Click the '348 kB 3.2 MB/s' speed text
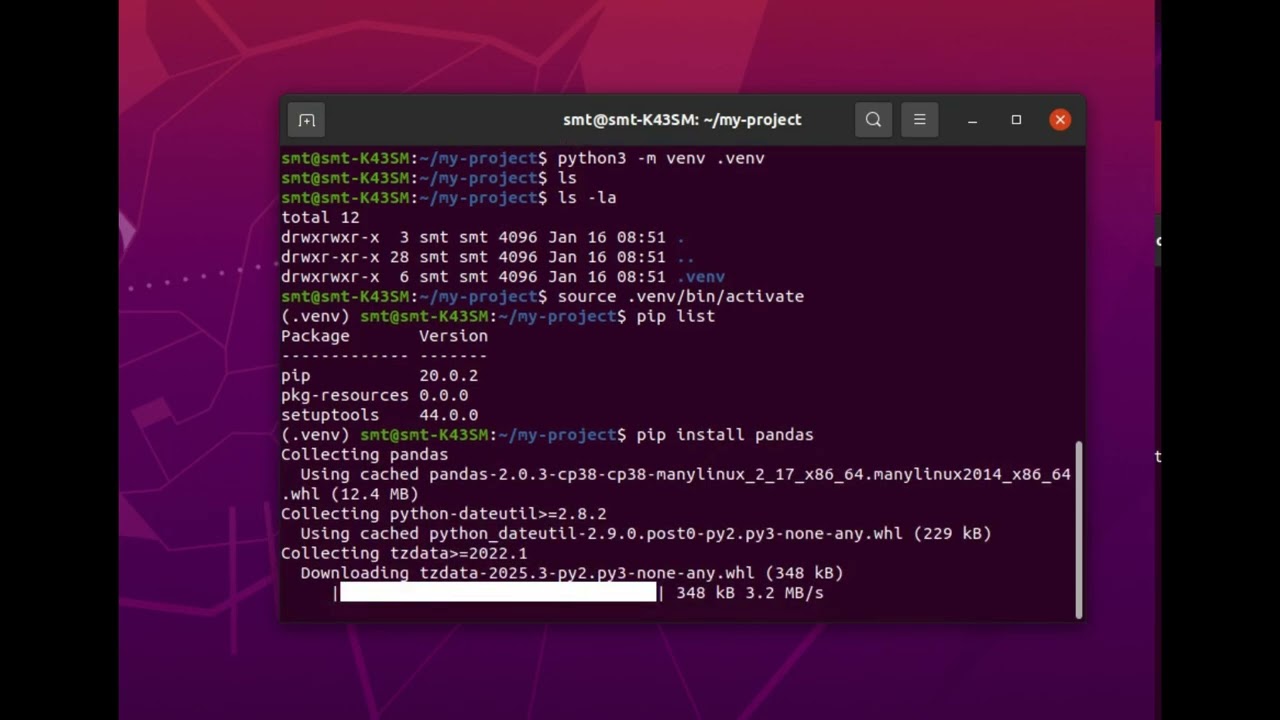 [x=750, y=593]
